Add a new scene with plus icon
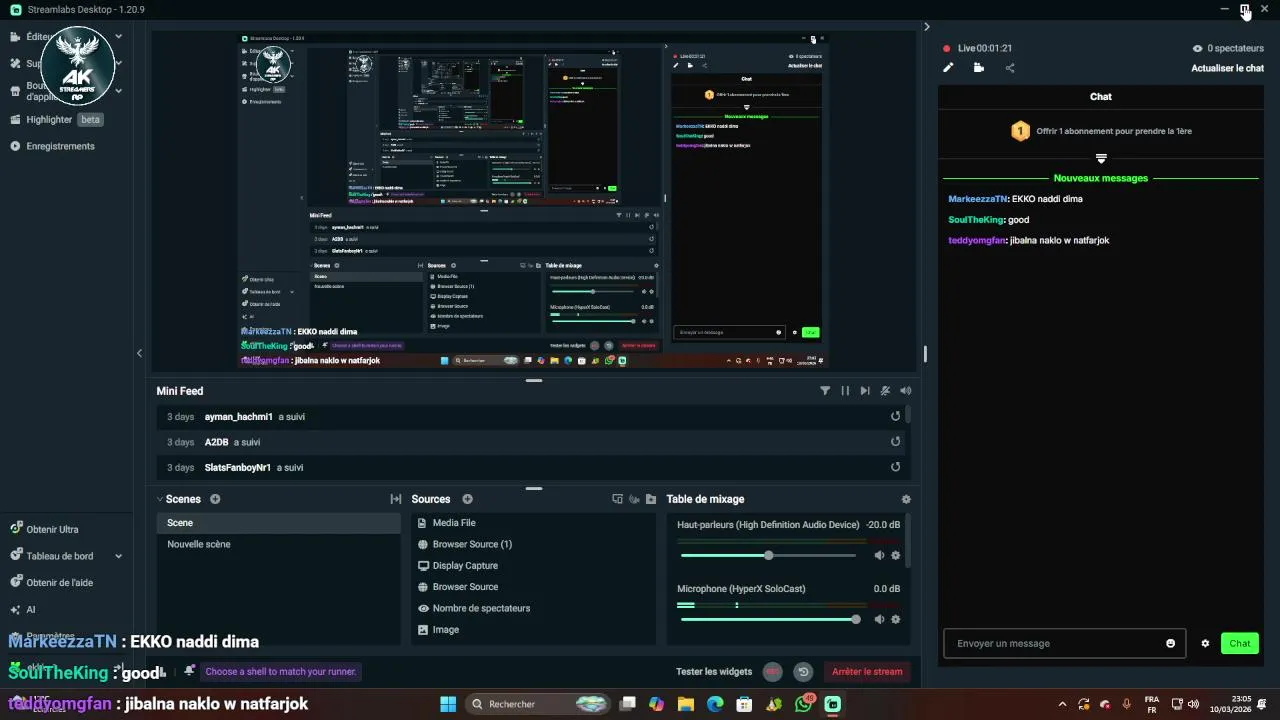 pyautogui.click(x=215, y=499)
